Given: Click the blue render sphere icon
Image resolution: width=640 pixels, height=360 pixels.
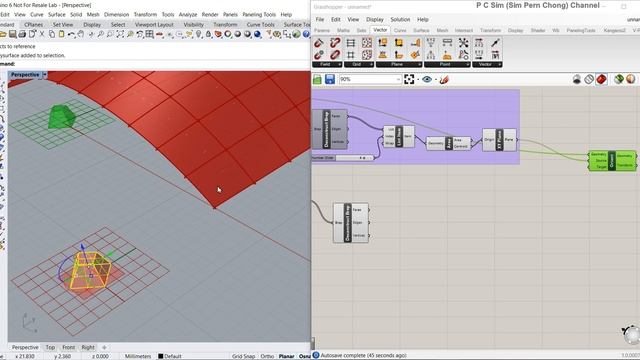Looking at the screenshot, I should click(x=257, y=34).
